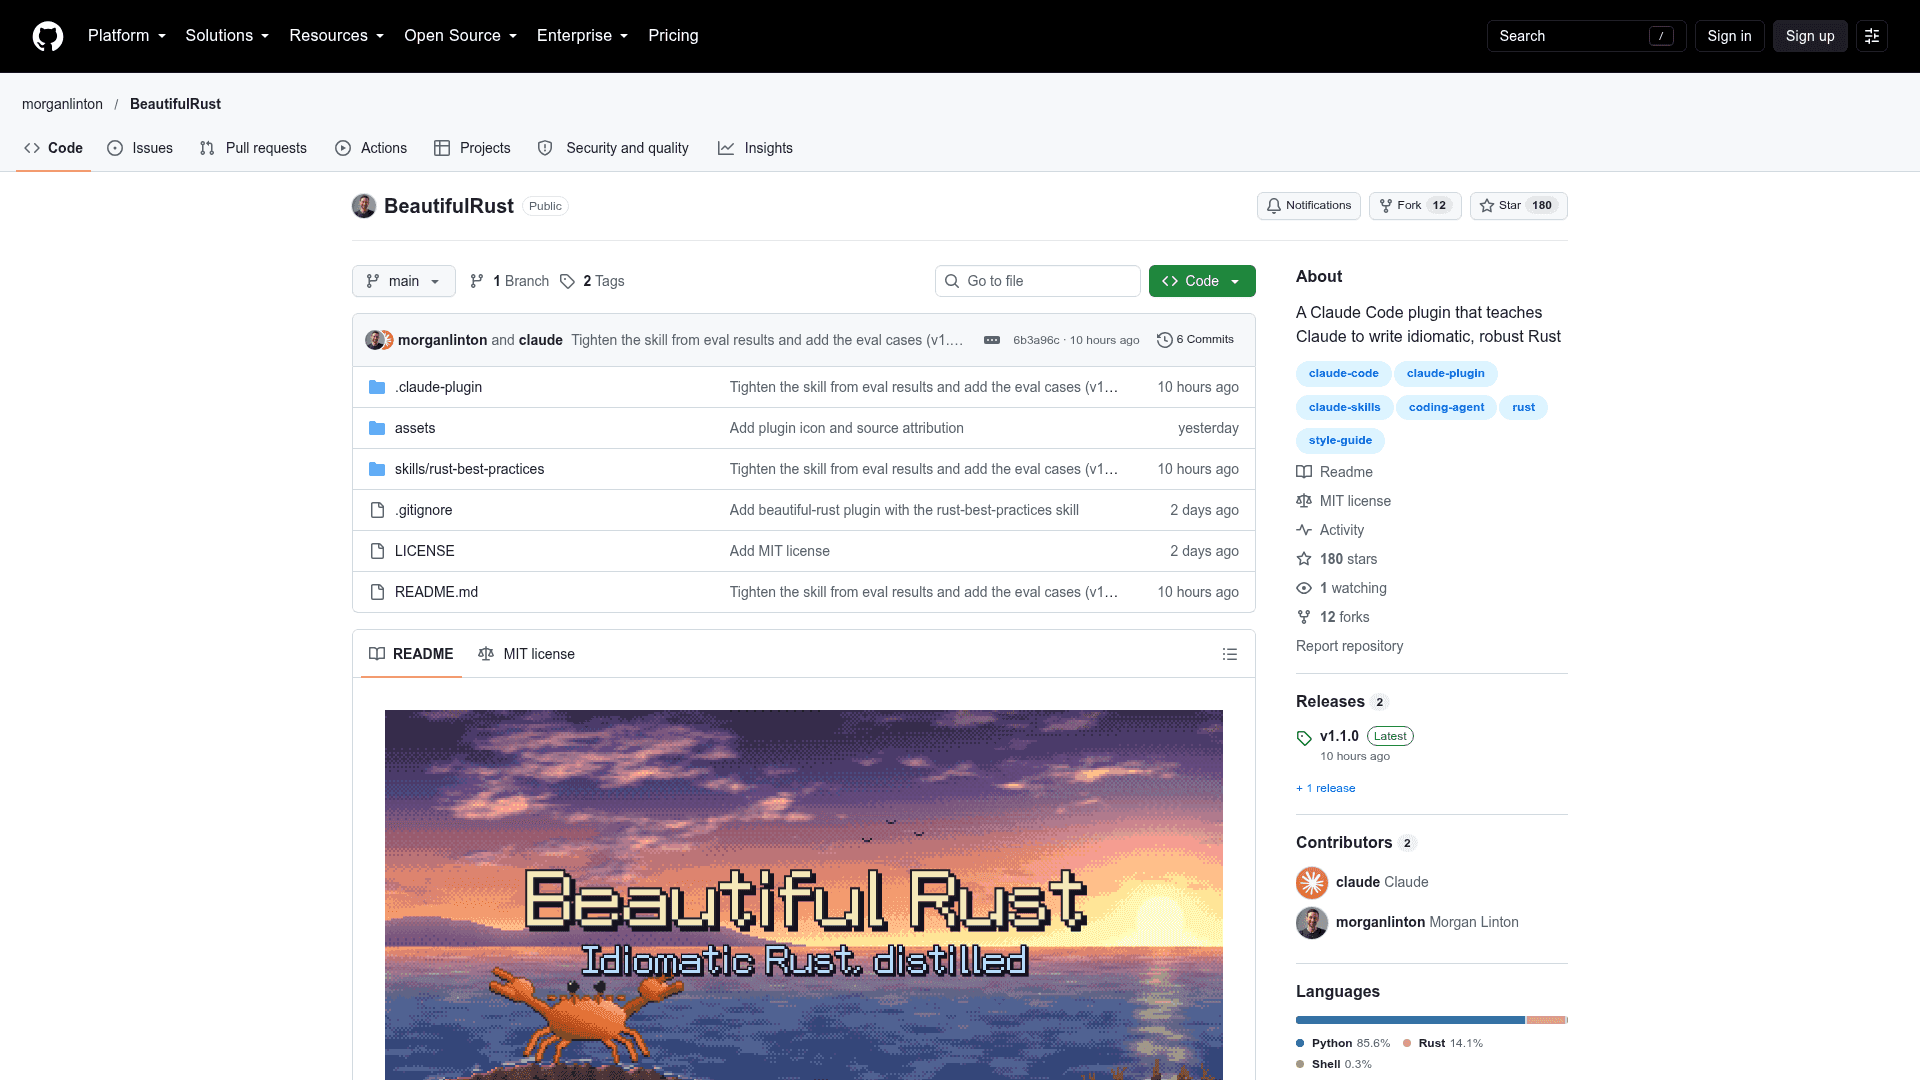The width and height of the screenshot is (1920, 1080).
Task: Open outline icon in README header
Action: (1230, 654)
